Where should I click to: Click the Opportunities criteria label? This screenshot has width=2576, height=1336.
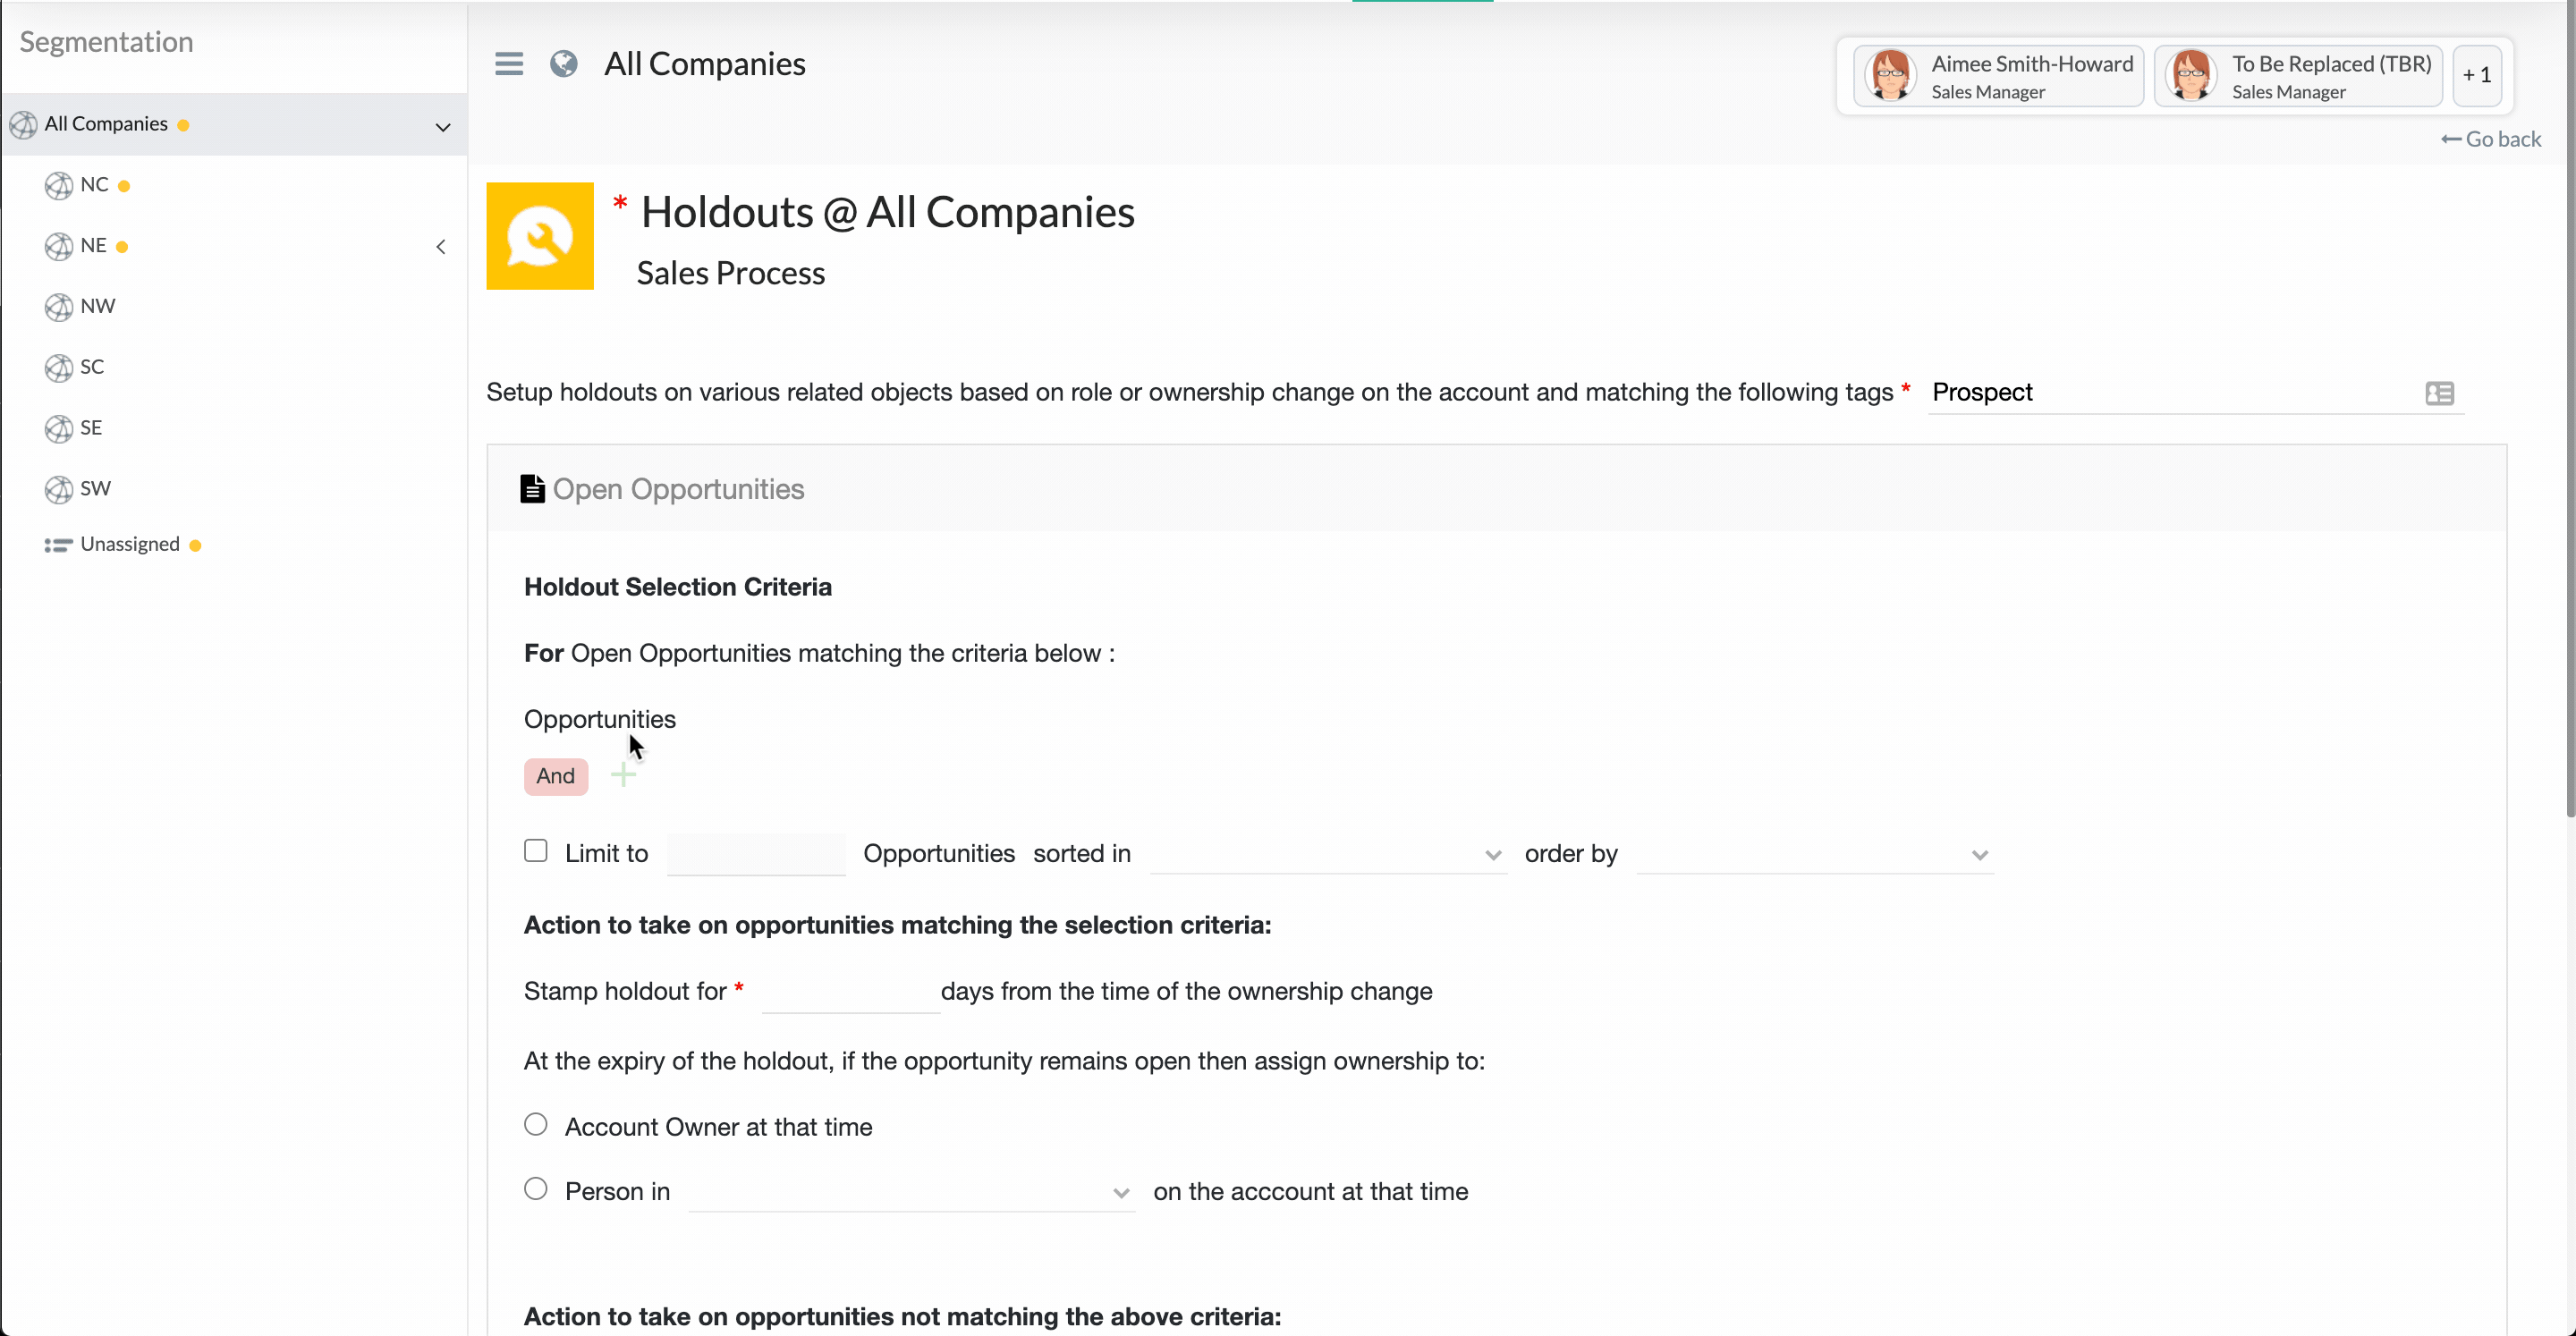click(x=600, y=719)
